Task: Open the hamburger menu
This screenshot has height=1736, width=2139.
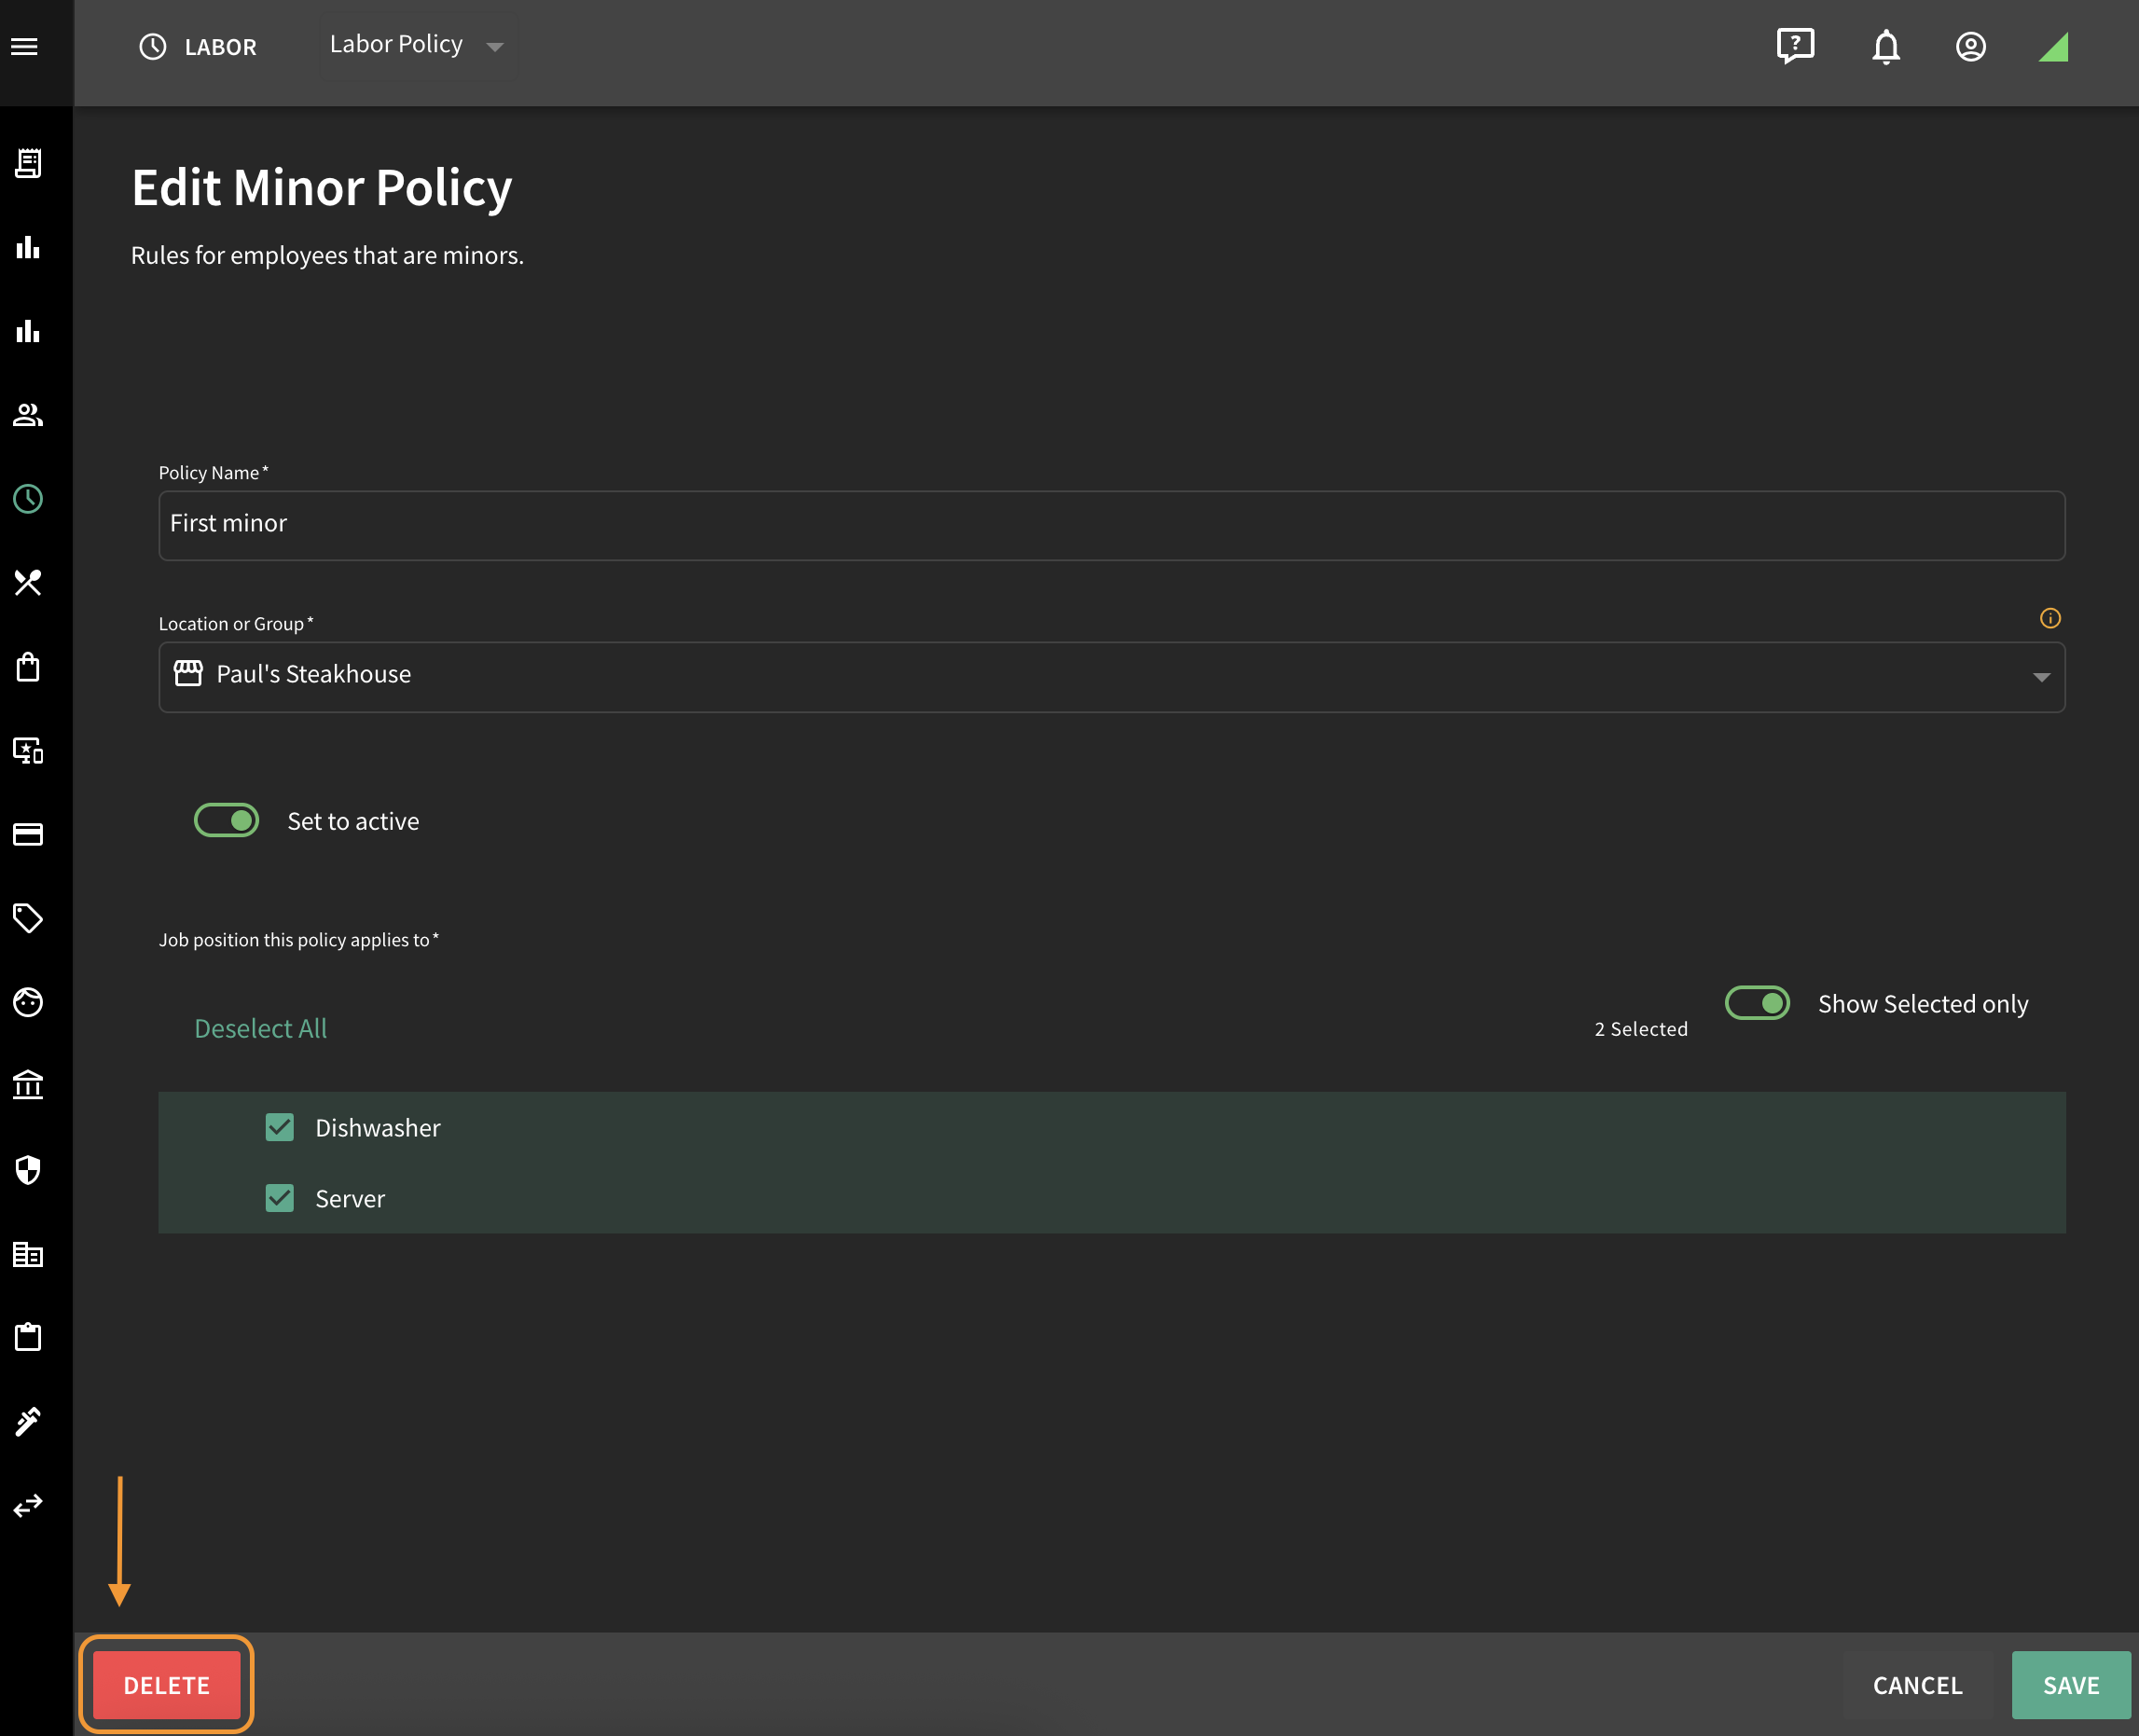Action: pyautogui.click(x=25, y=46)
